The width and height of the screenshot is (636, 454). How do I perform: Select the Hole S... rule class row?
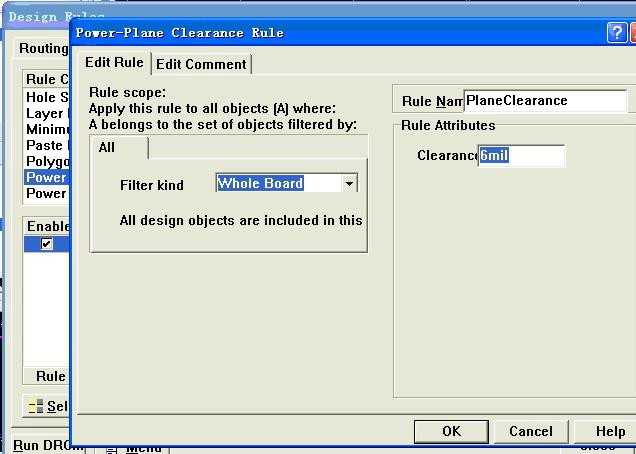(x=47, y=97)
